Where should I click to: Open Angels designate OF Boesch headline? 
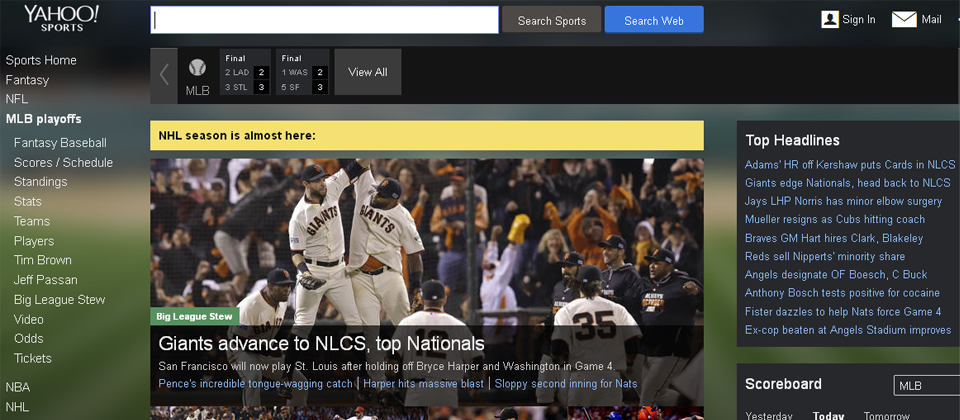[x=836, y=275]
